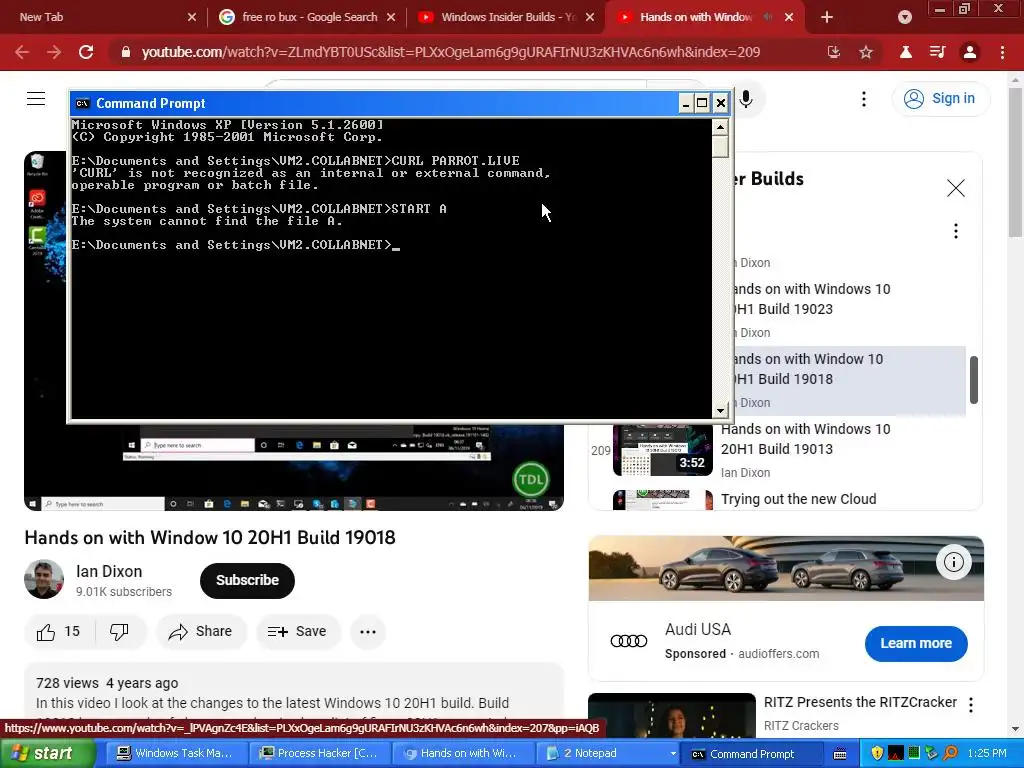The image size is (1024, 768).
Task: Click the voice search microphone icon
Action: click(746, 99)
